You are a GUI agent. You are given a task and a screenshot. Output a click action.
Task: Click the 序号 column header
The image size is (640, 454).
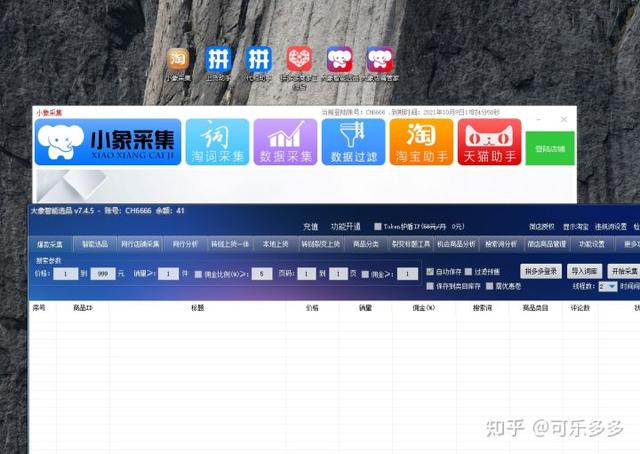tap(39, 308)
